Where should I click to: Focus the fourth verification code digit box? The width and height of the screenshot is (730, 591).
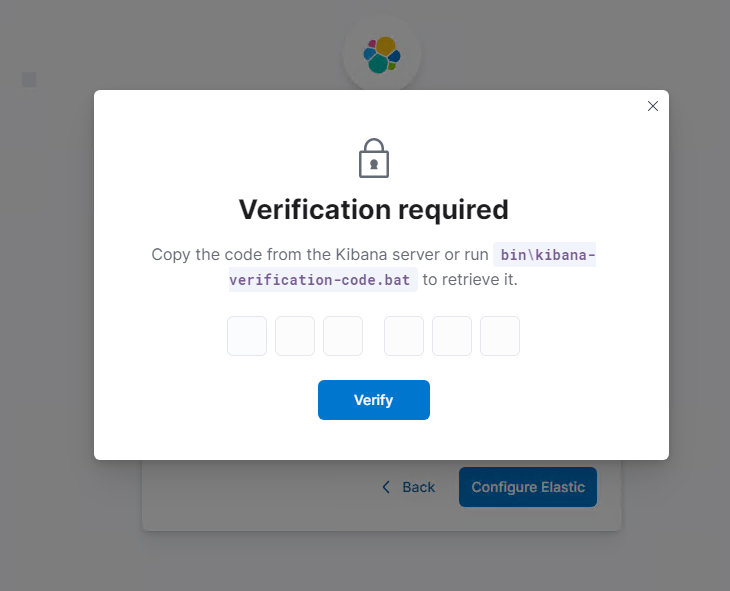tap(404, 336)
